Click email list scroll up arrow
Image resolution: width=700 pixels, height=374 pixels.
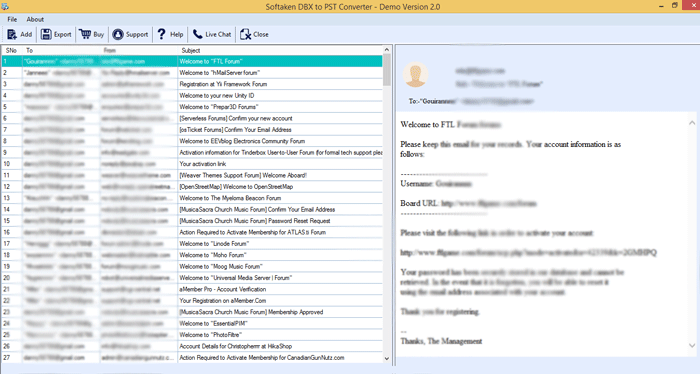[x=387, y=49]
